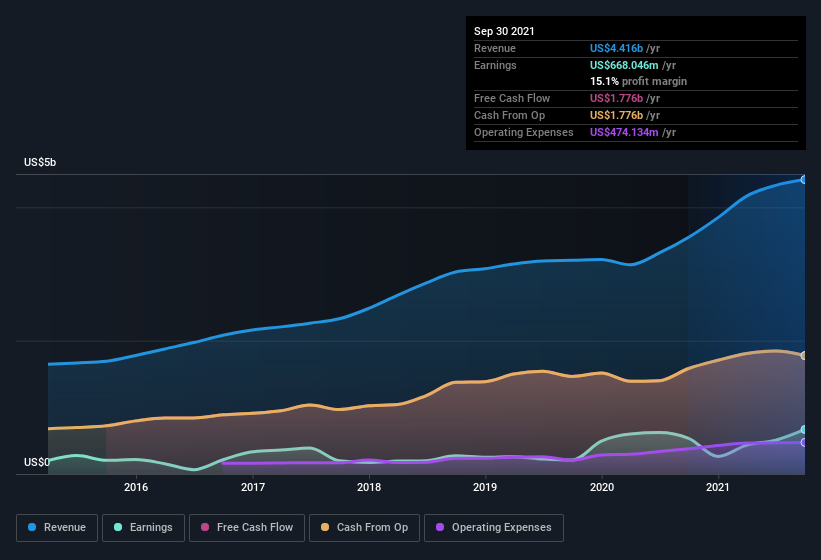Click the Revenue endpoint marker on the chart
This screenshot has width=821, height=560.
[804, 180]
